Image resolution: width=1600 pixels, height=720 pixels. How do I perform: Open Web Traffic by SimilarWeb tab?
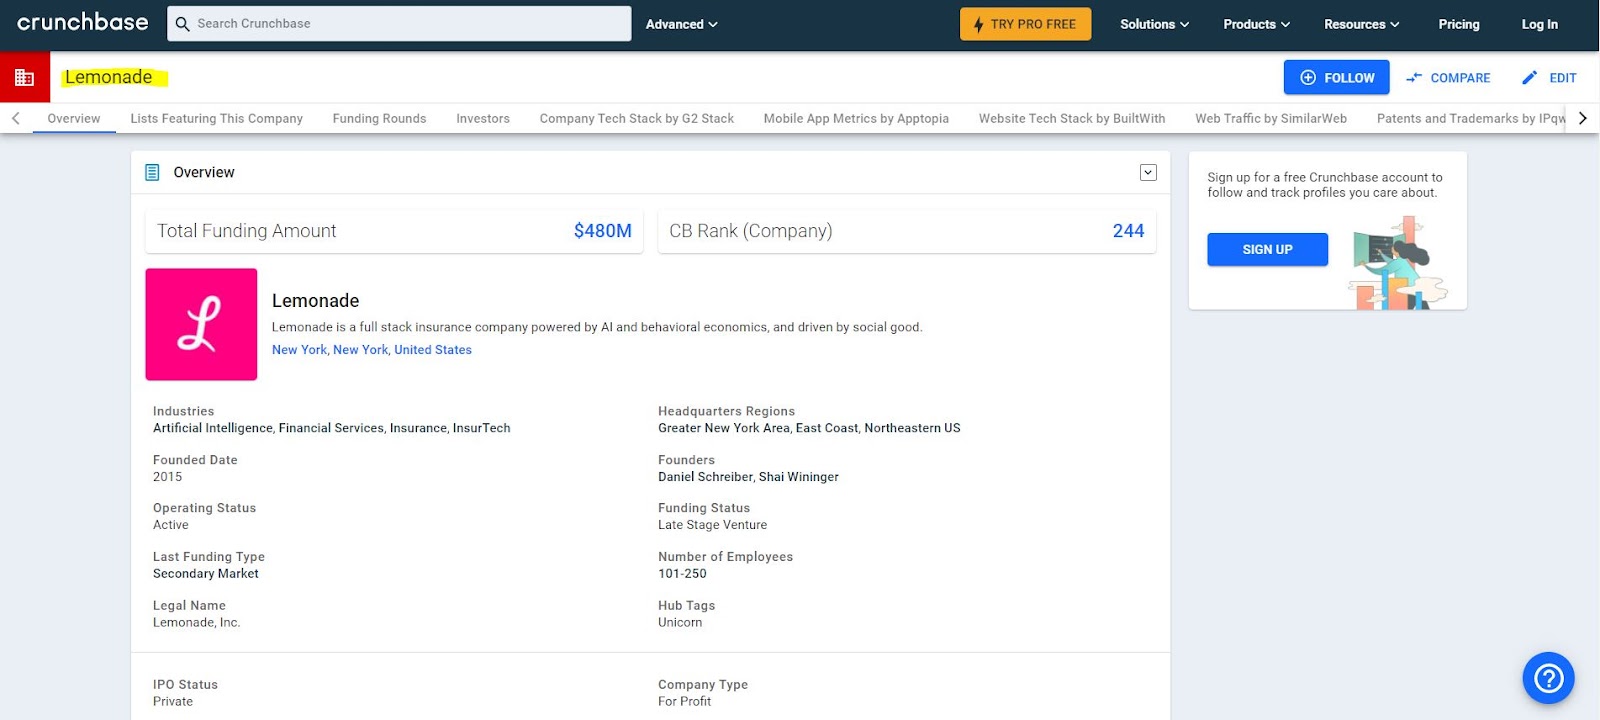(1271, 118)
